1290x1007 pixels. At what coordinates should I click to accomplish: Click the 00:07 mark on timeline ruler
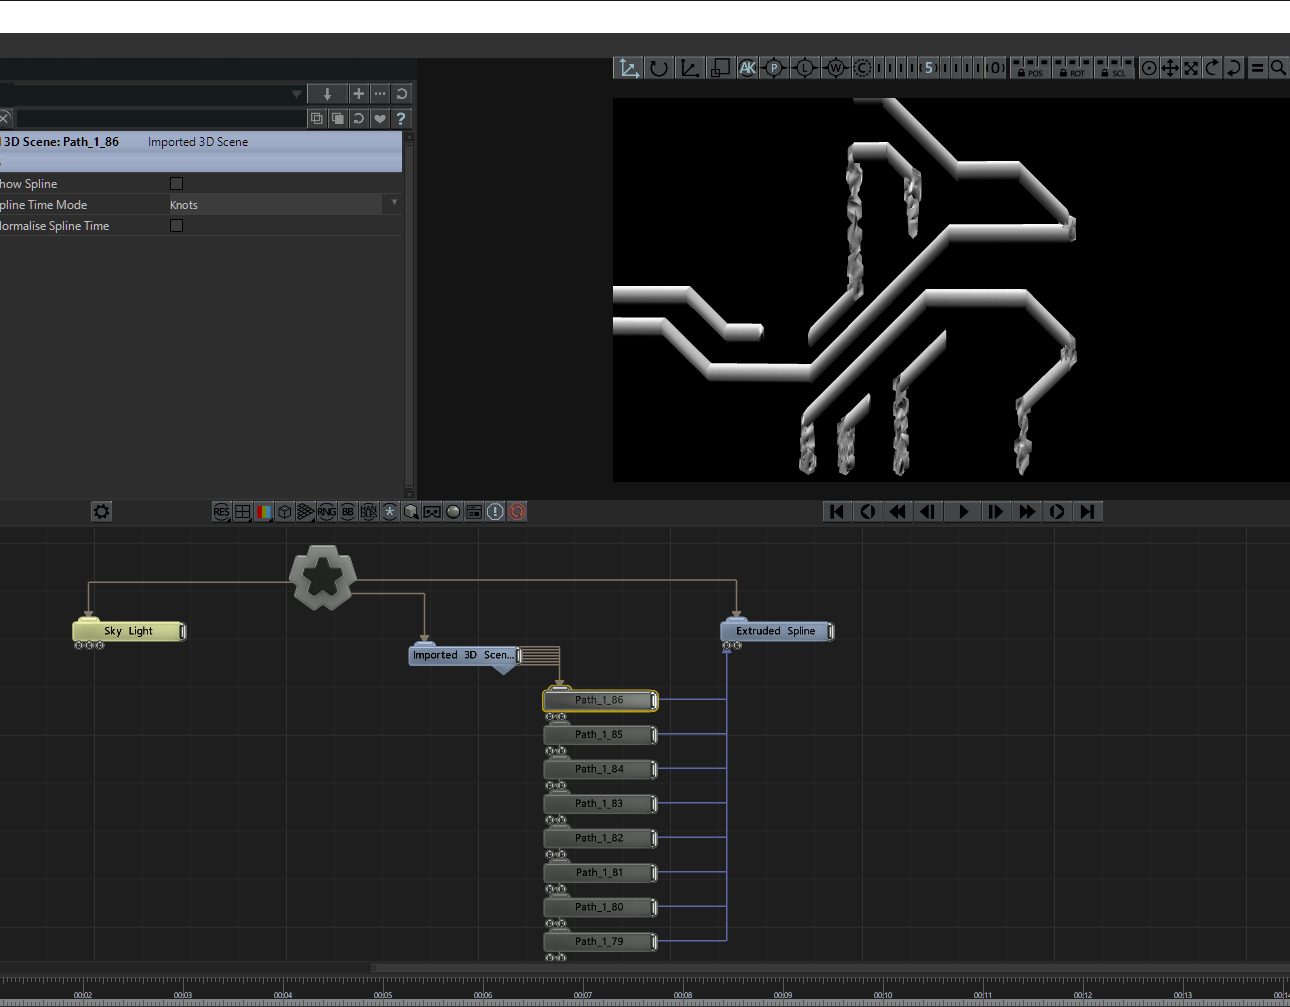click(583, 995)
